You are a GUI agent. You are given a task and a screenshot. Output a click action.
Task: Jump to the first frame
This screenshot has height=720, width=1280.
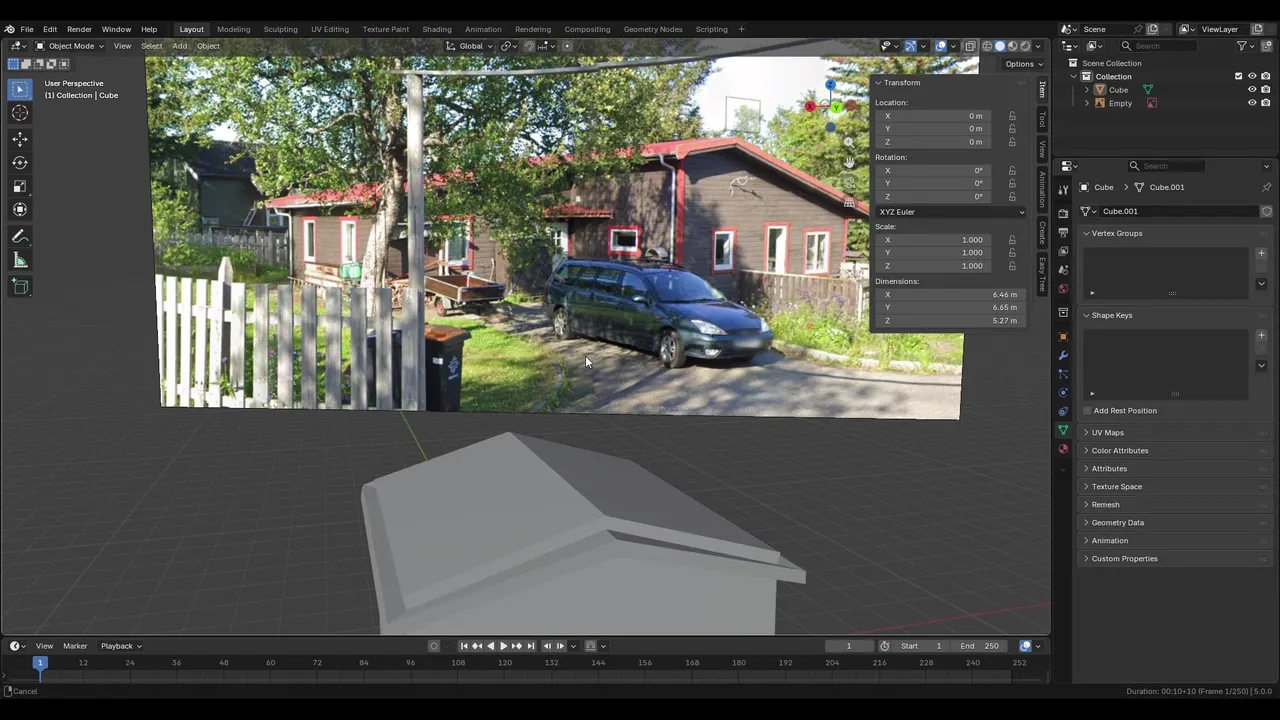point(463,646)
